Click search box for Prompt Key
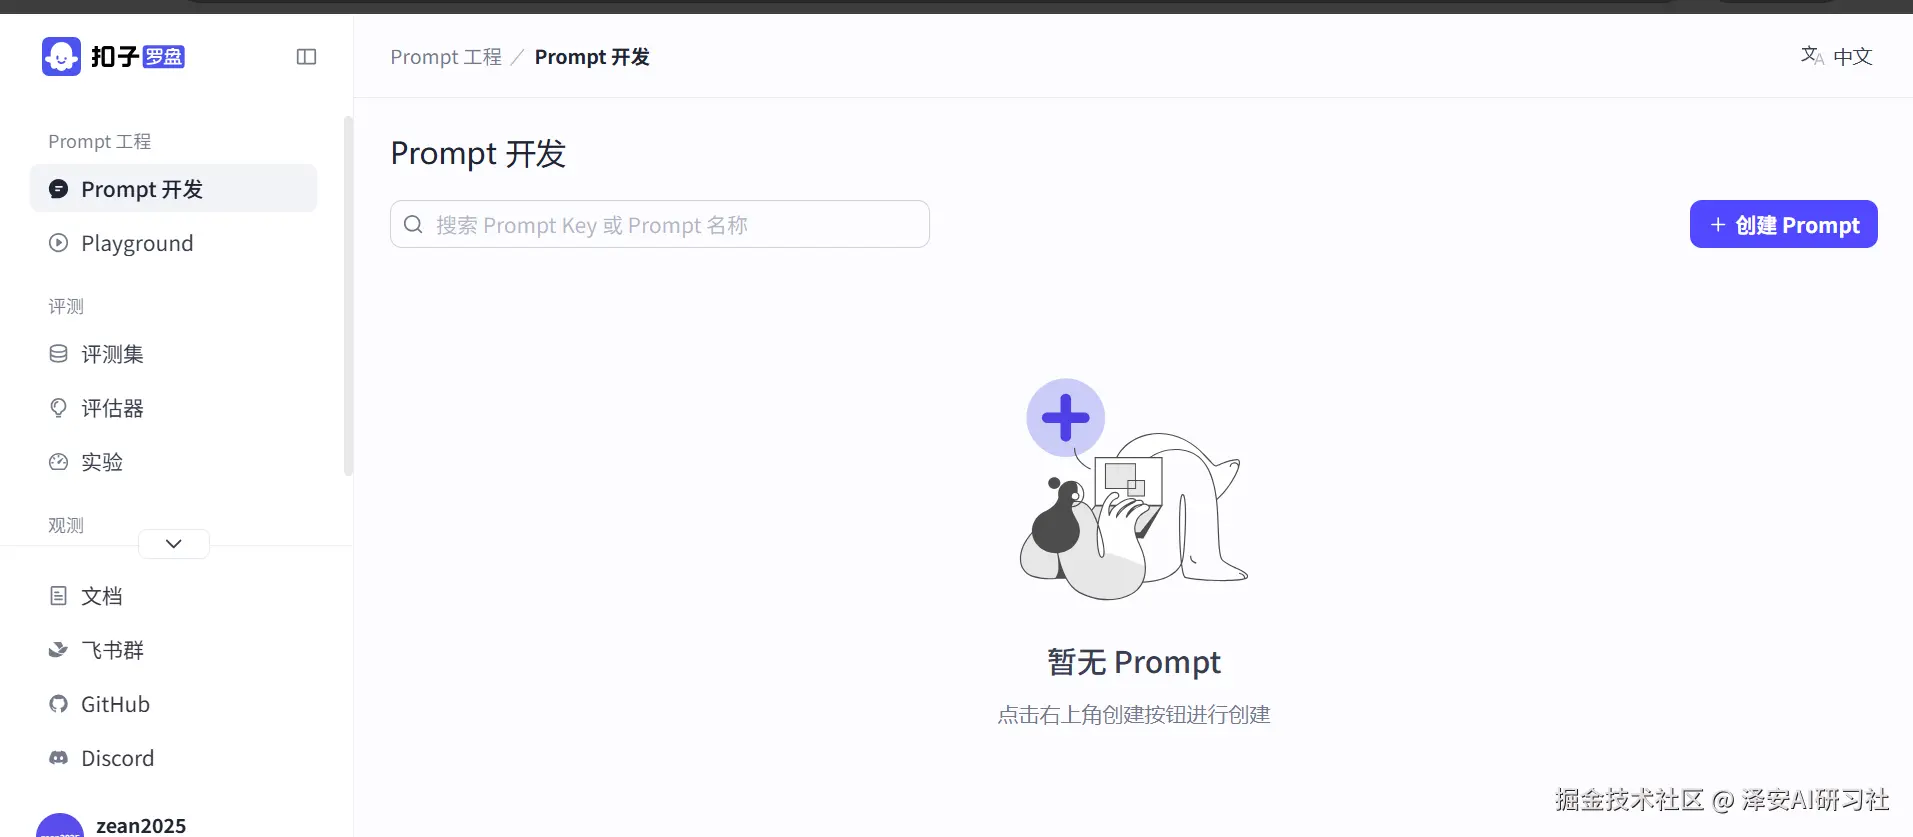 (x=660, y=224)
